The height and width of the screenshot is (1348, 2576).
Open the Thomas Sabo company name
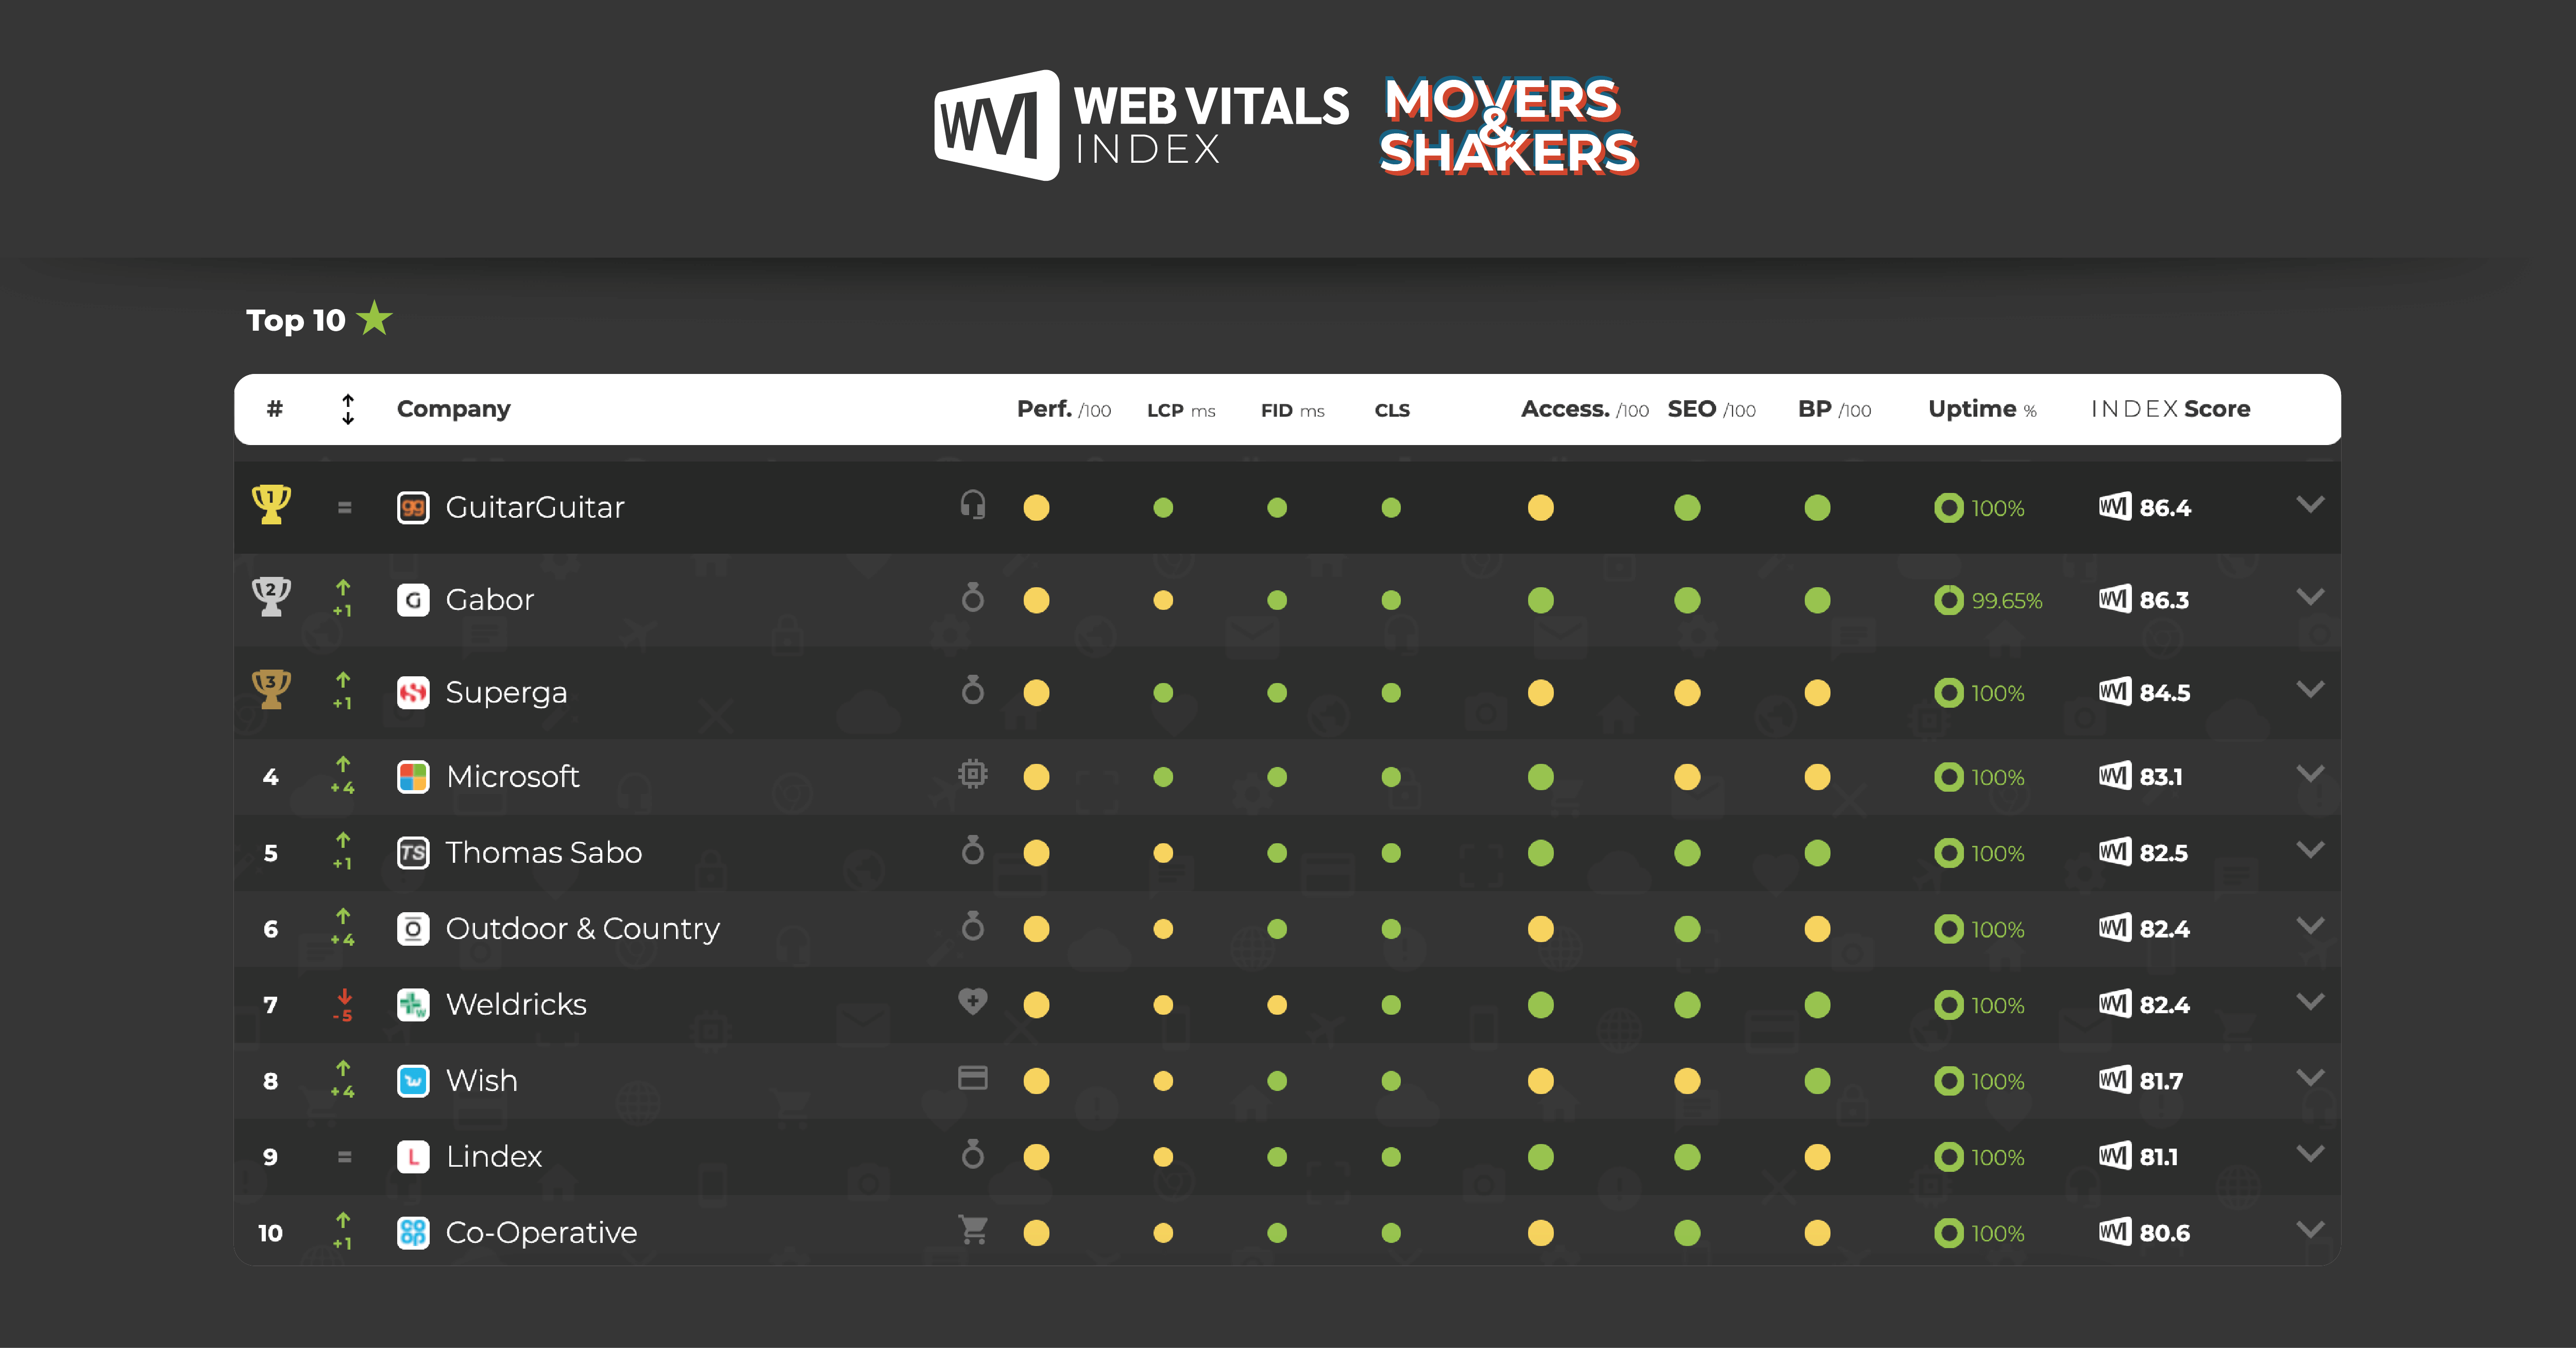coord(544,853)
